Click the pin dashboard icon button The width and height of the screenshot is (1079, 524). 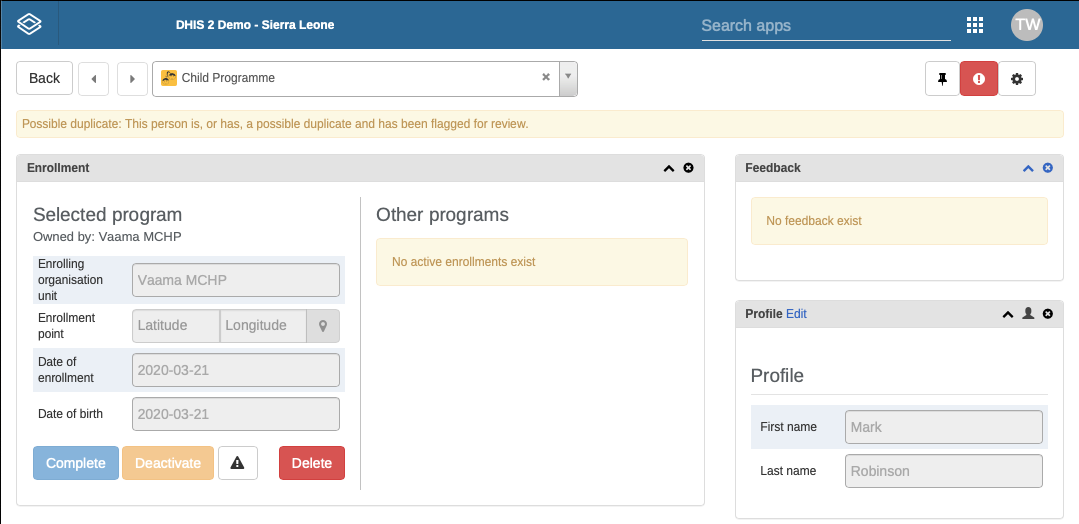(943, 78)
